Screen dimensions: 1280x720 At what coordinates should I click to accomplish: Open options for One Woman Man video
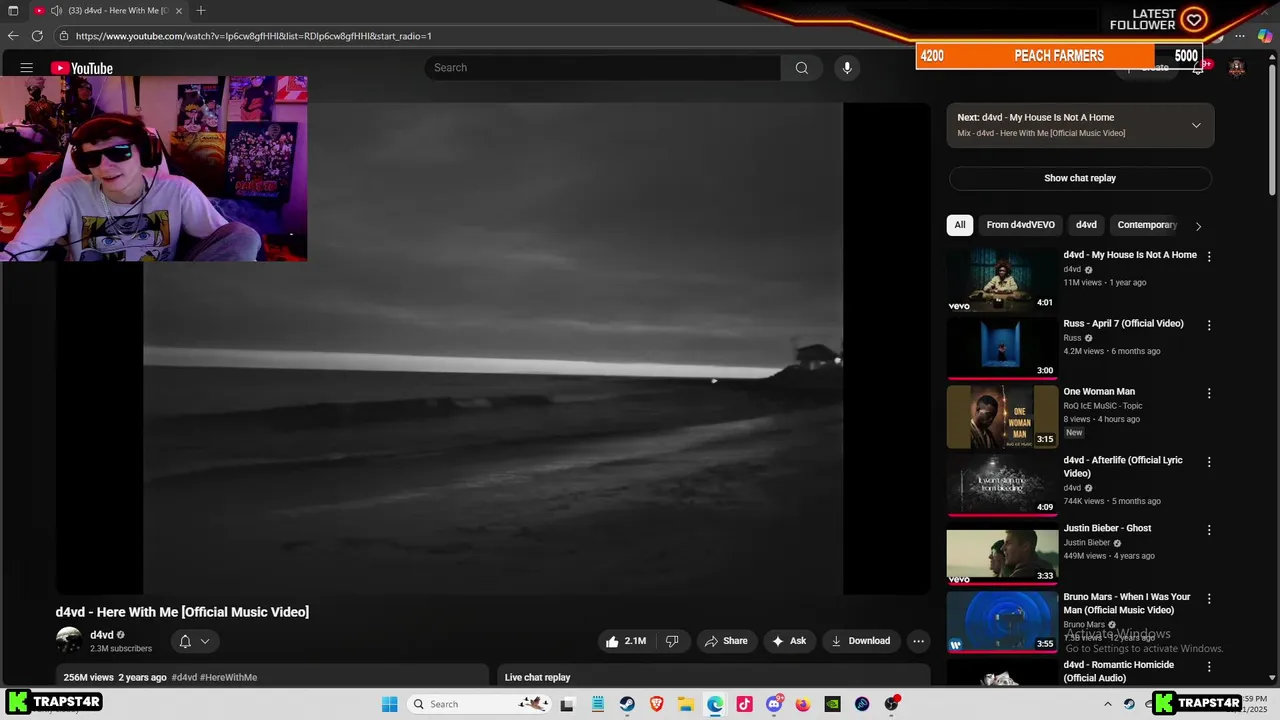click(x=1209, y=393)
